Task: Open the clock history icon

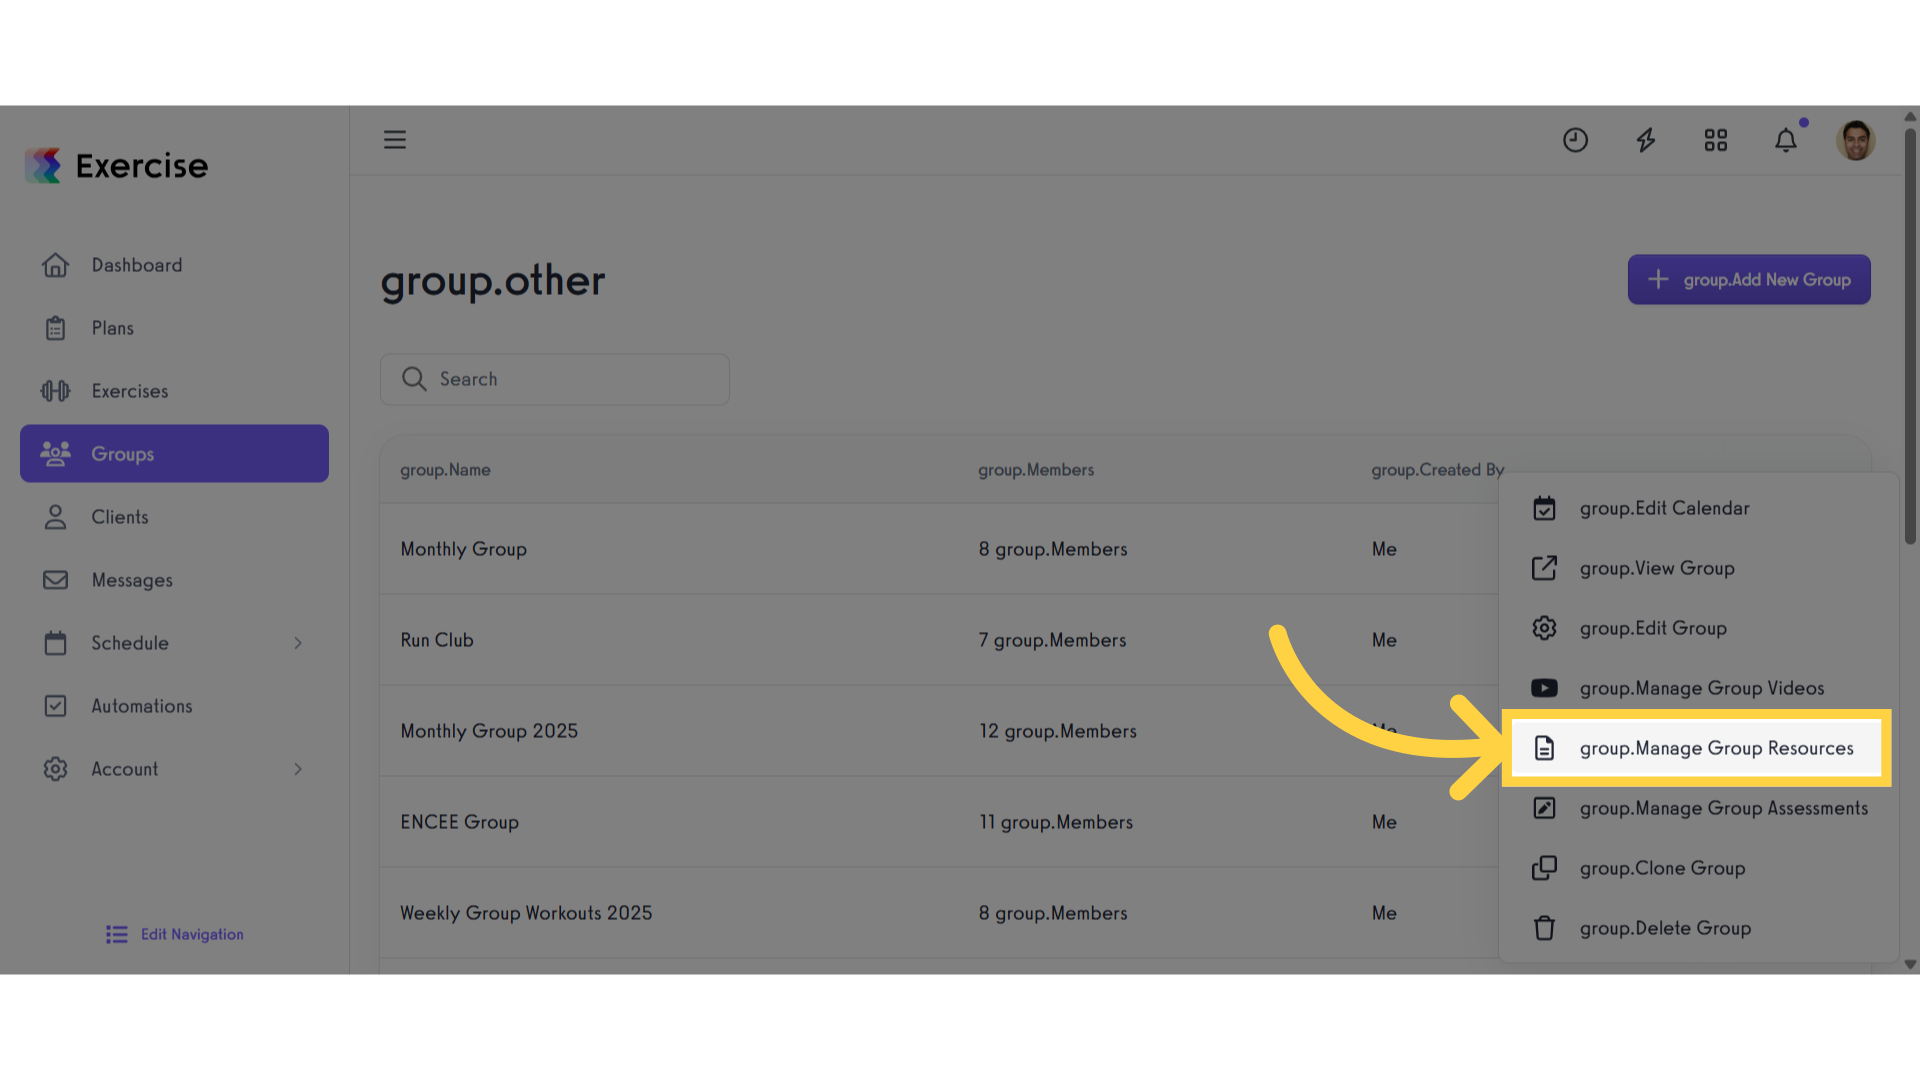Action: [1575, 140]
